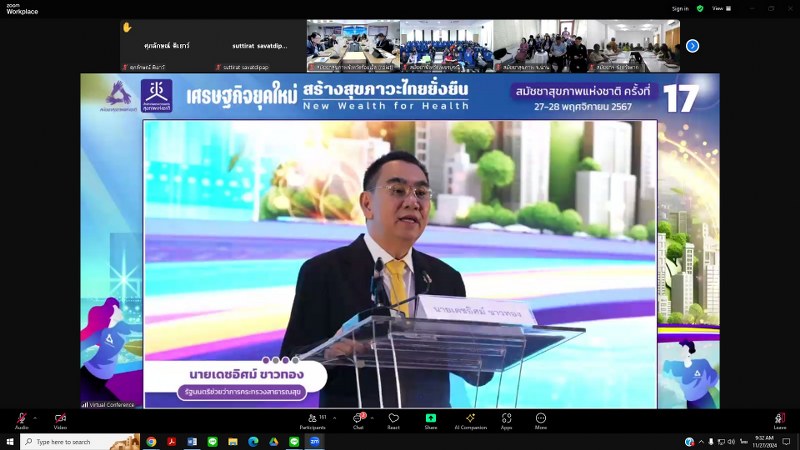This screenshot has width=800, height=450.
Task: Switch to the Zoom taskbar icon
Action: [x=314, y=442]
